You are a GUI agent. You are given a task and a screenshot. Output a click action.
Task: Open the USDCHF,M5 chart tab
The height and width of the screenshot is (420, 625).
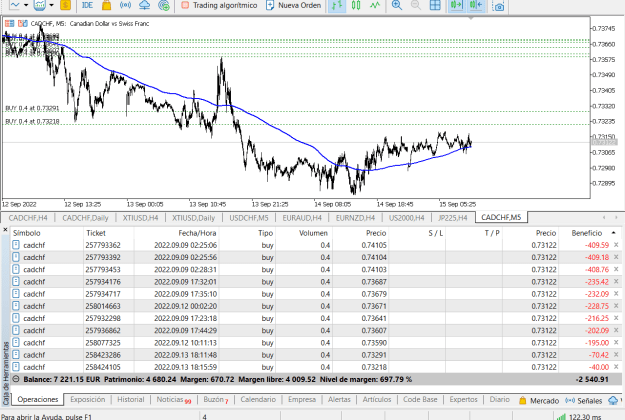pos(249,218)
